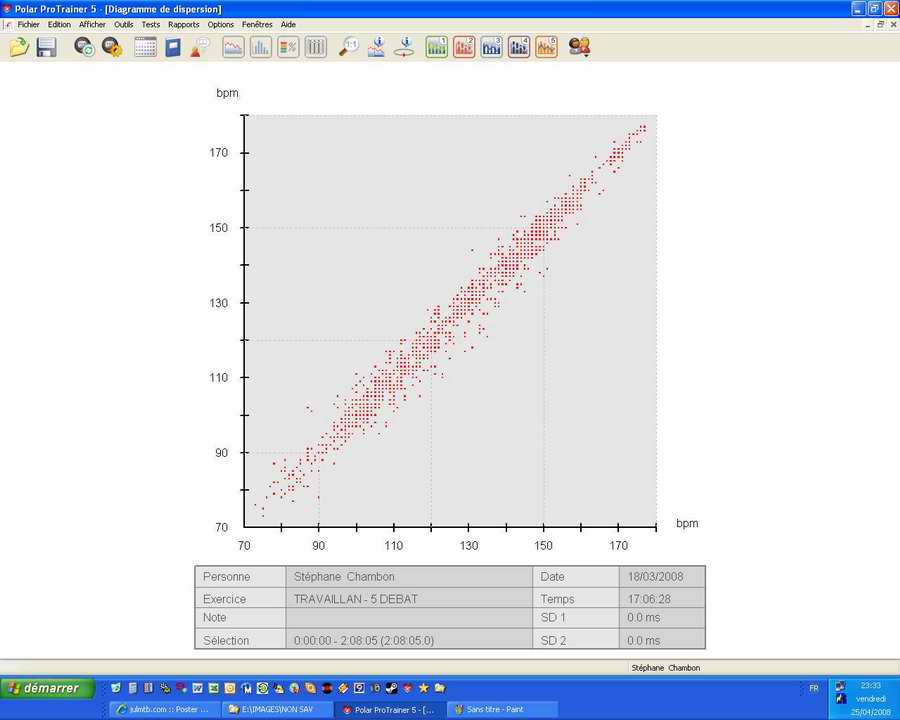Click the open folder toolbar icon
The width and height of the screenshot is (900, 720).
click(19, 47)
